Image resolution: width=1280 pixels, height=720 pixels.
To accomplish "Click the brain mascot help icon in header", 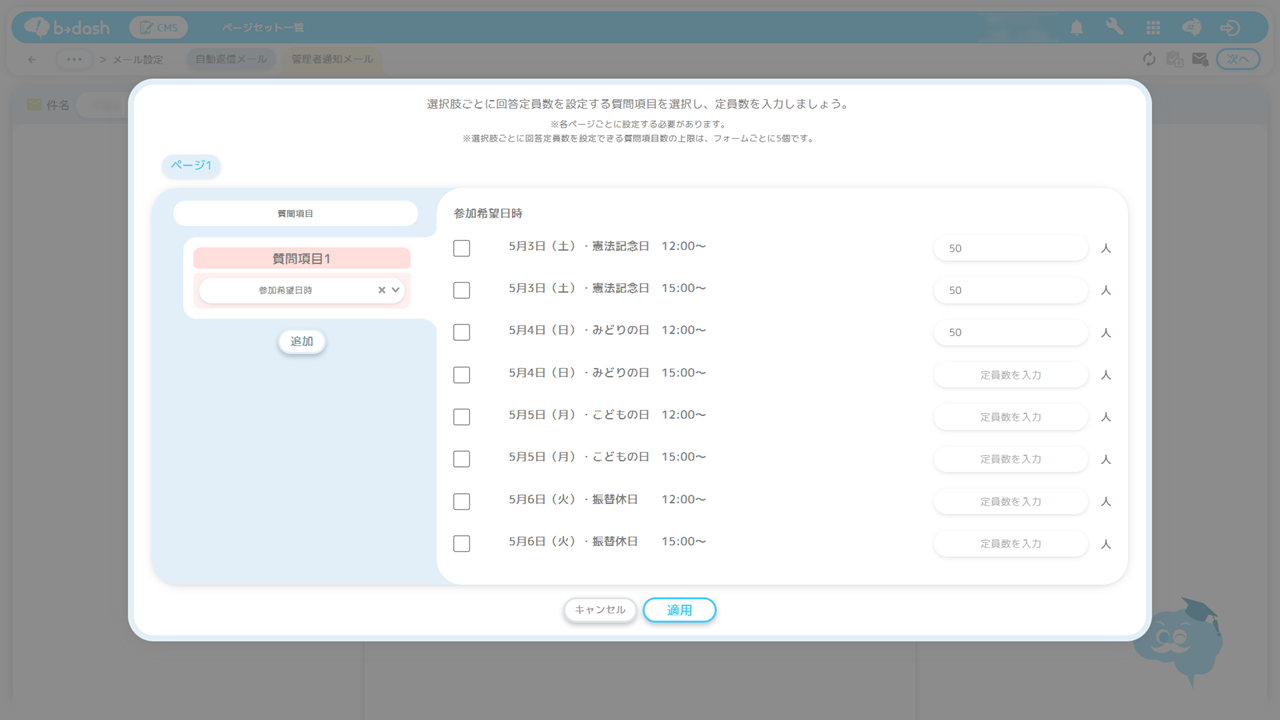I will click(1191, 28).
